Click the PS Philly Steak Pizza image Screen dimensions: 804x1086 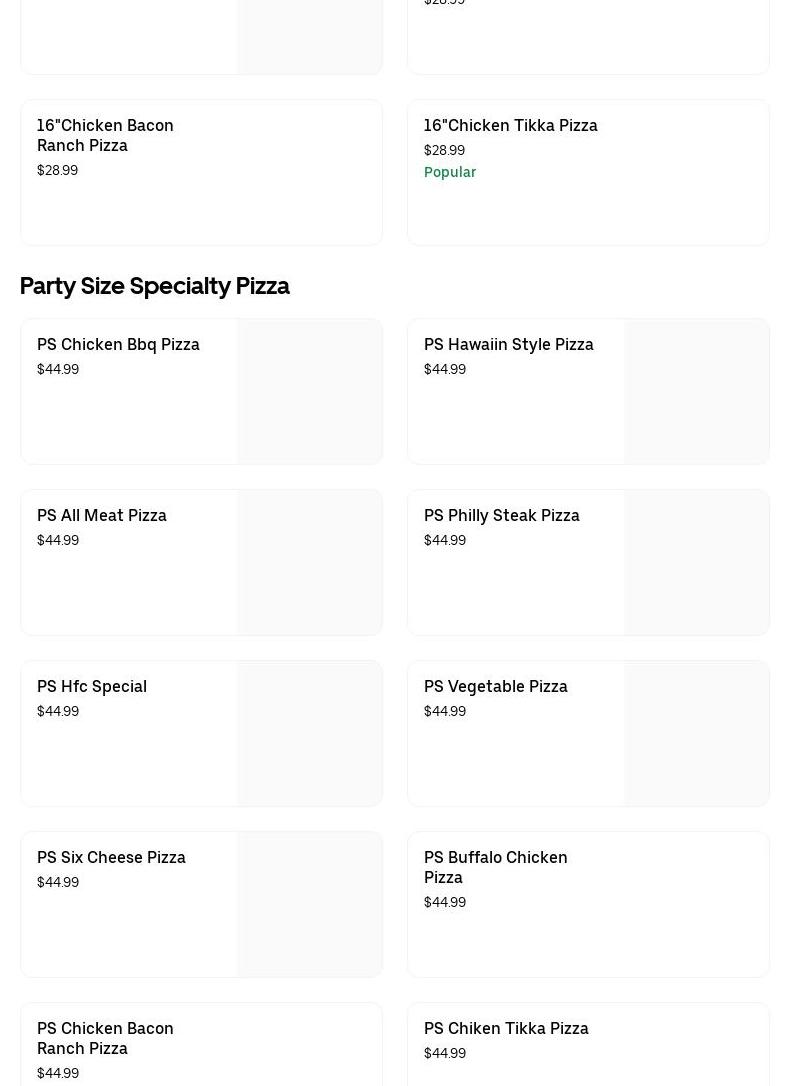[697, 562]
